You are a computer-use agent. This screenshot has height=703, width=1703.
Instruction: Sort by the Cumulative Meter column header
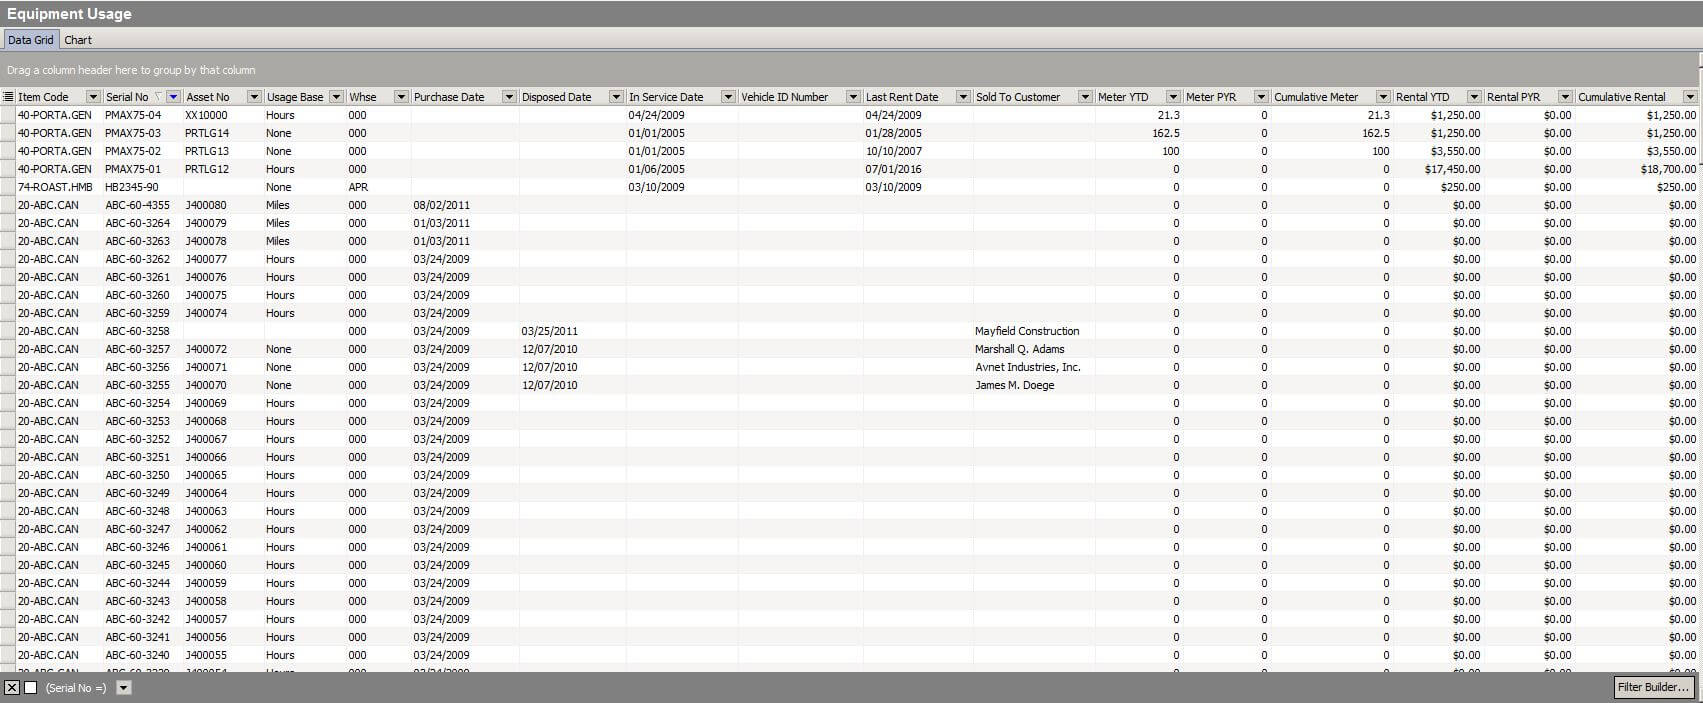point(1316,97)
